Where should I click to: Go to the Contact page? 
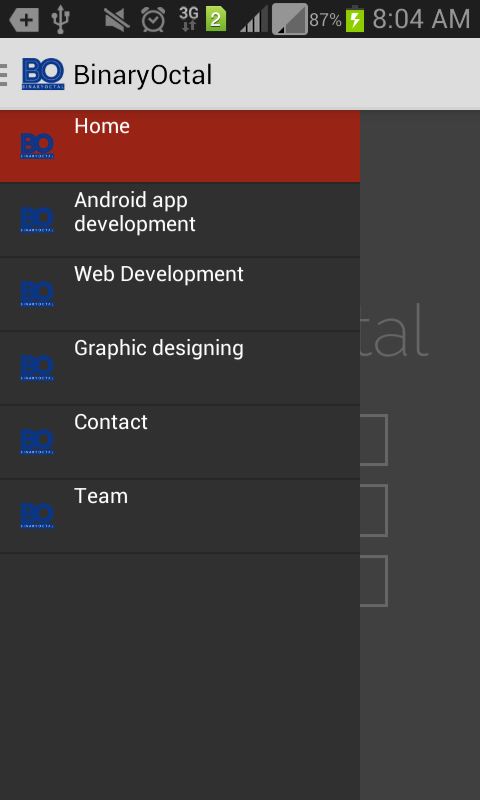[180, 442]
